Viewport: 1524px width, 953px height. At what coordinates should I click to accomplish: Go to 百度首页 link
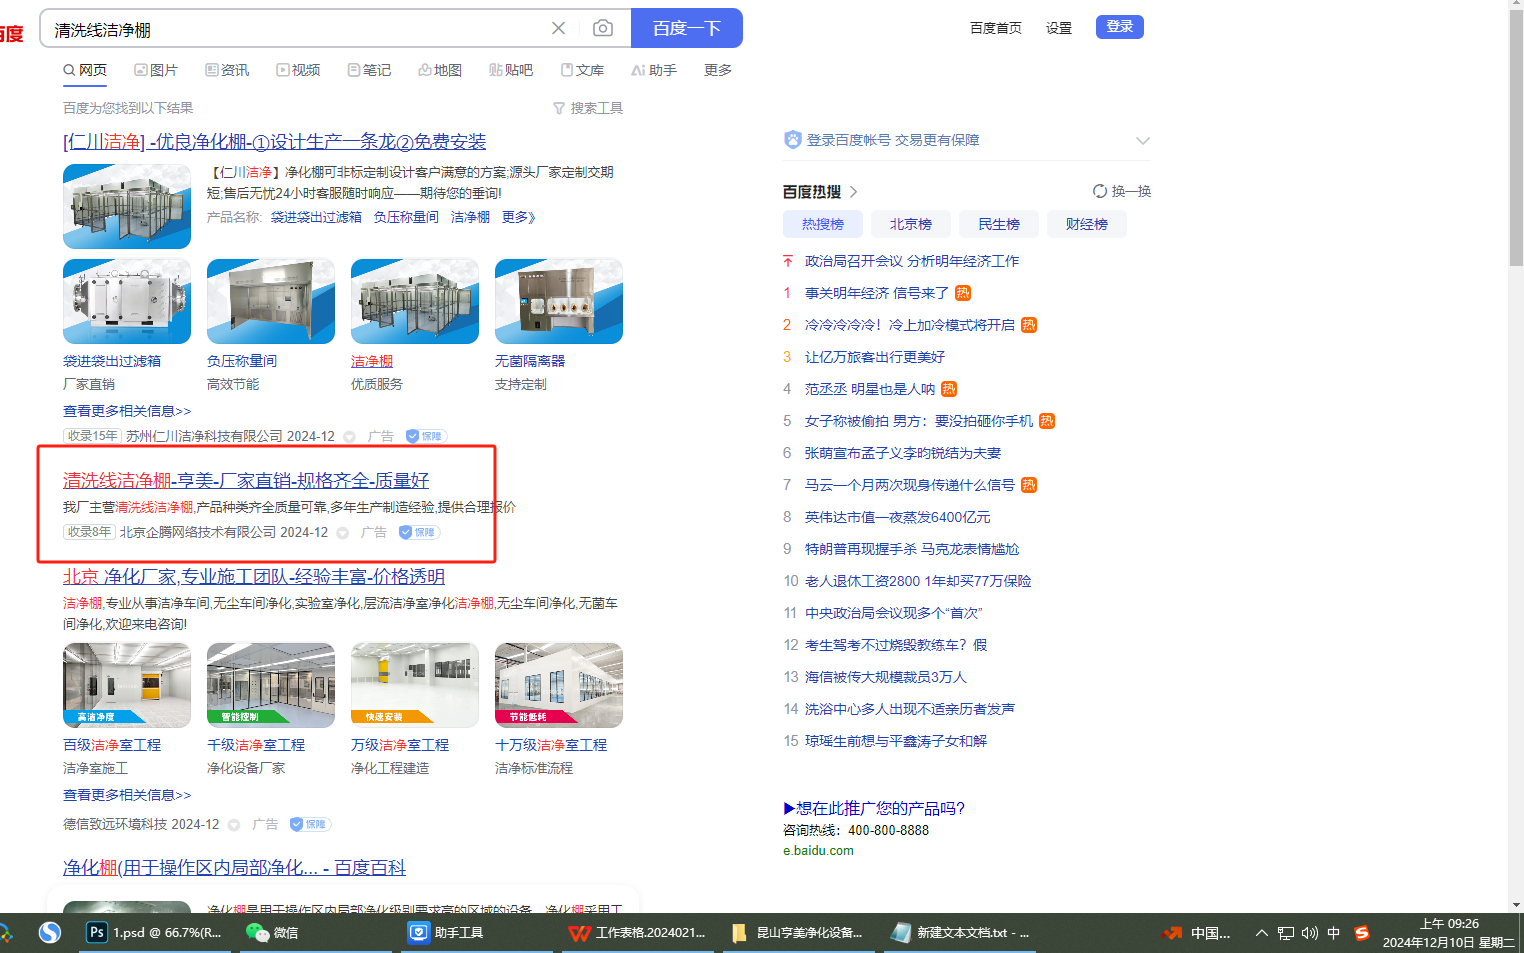click(996, 28)
